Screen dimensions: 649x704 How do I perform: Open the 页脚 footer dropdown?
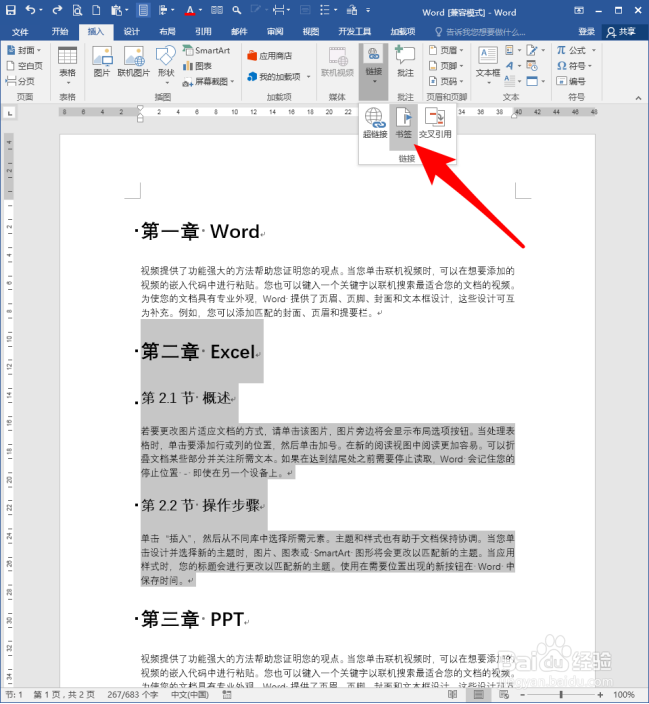point(446,66)
